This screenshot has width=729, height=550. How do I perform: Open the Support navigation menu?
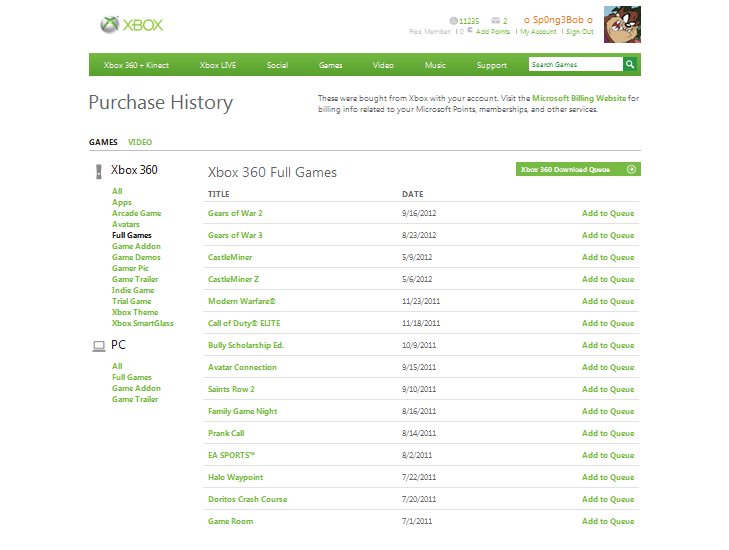click(x=491, y=65)
